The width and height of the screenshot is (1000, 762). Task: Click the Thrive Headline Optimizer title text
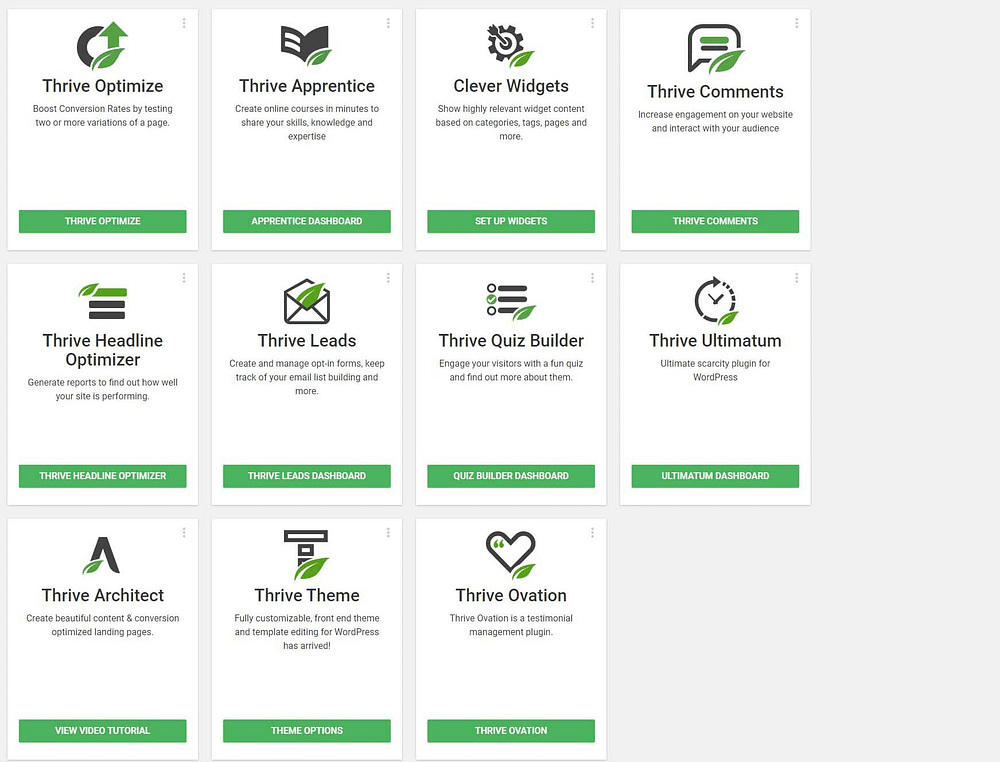pyautogui.click(x=103, y=350)
